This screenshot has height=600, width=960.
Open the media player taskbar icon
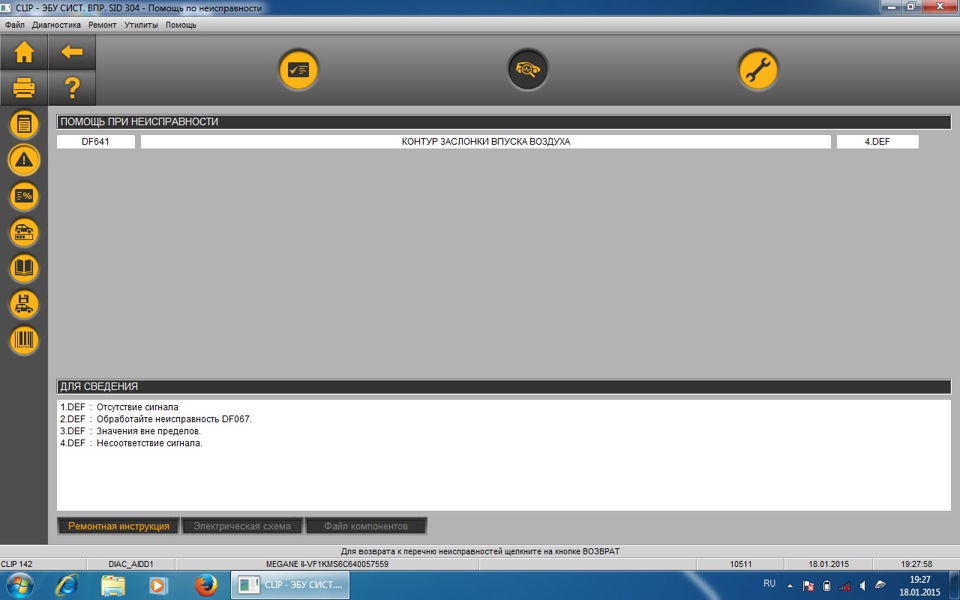(159, 586)
